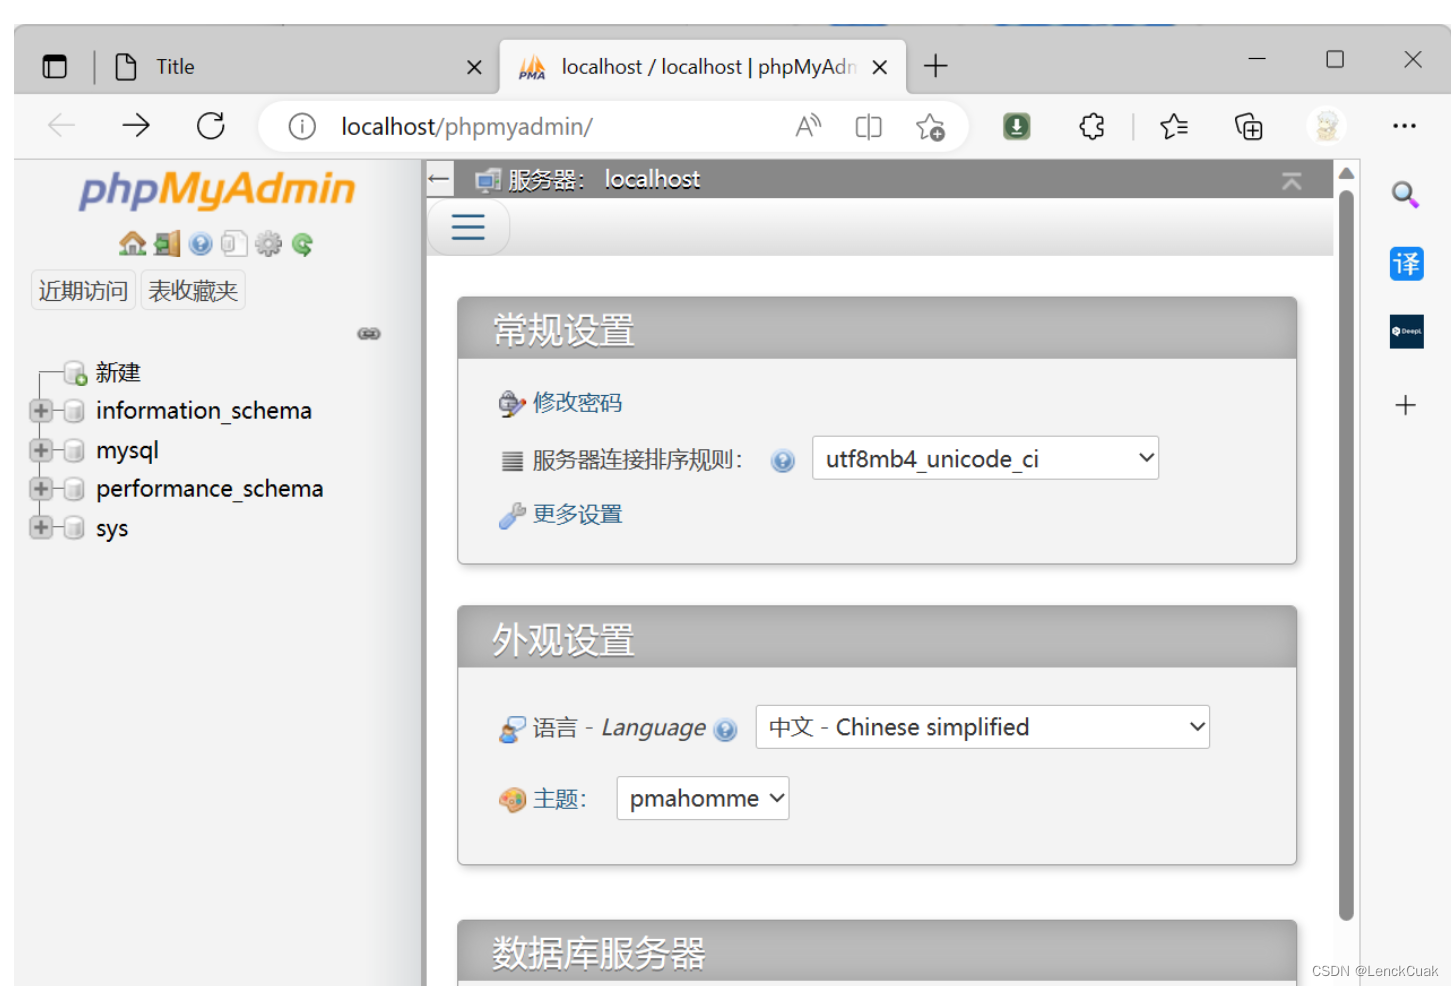Click scrollbar up arrow
Screen dimensions: 1454x986
tap(1346, 173)
